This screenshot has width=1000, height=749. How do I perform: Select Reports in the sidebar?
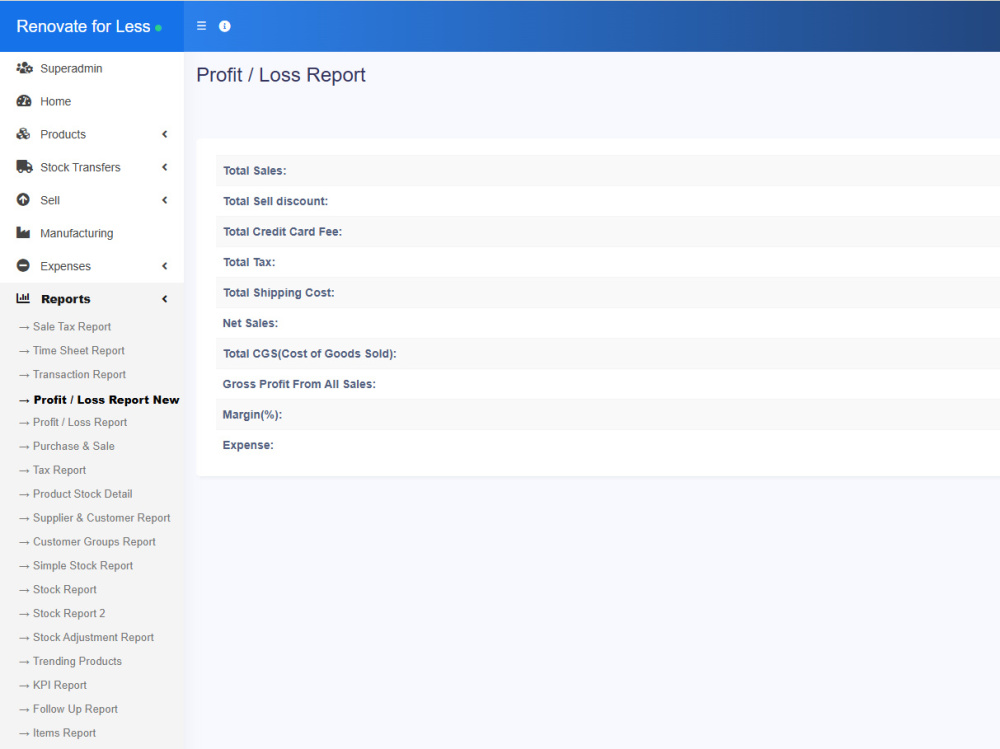coord(66,299)
